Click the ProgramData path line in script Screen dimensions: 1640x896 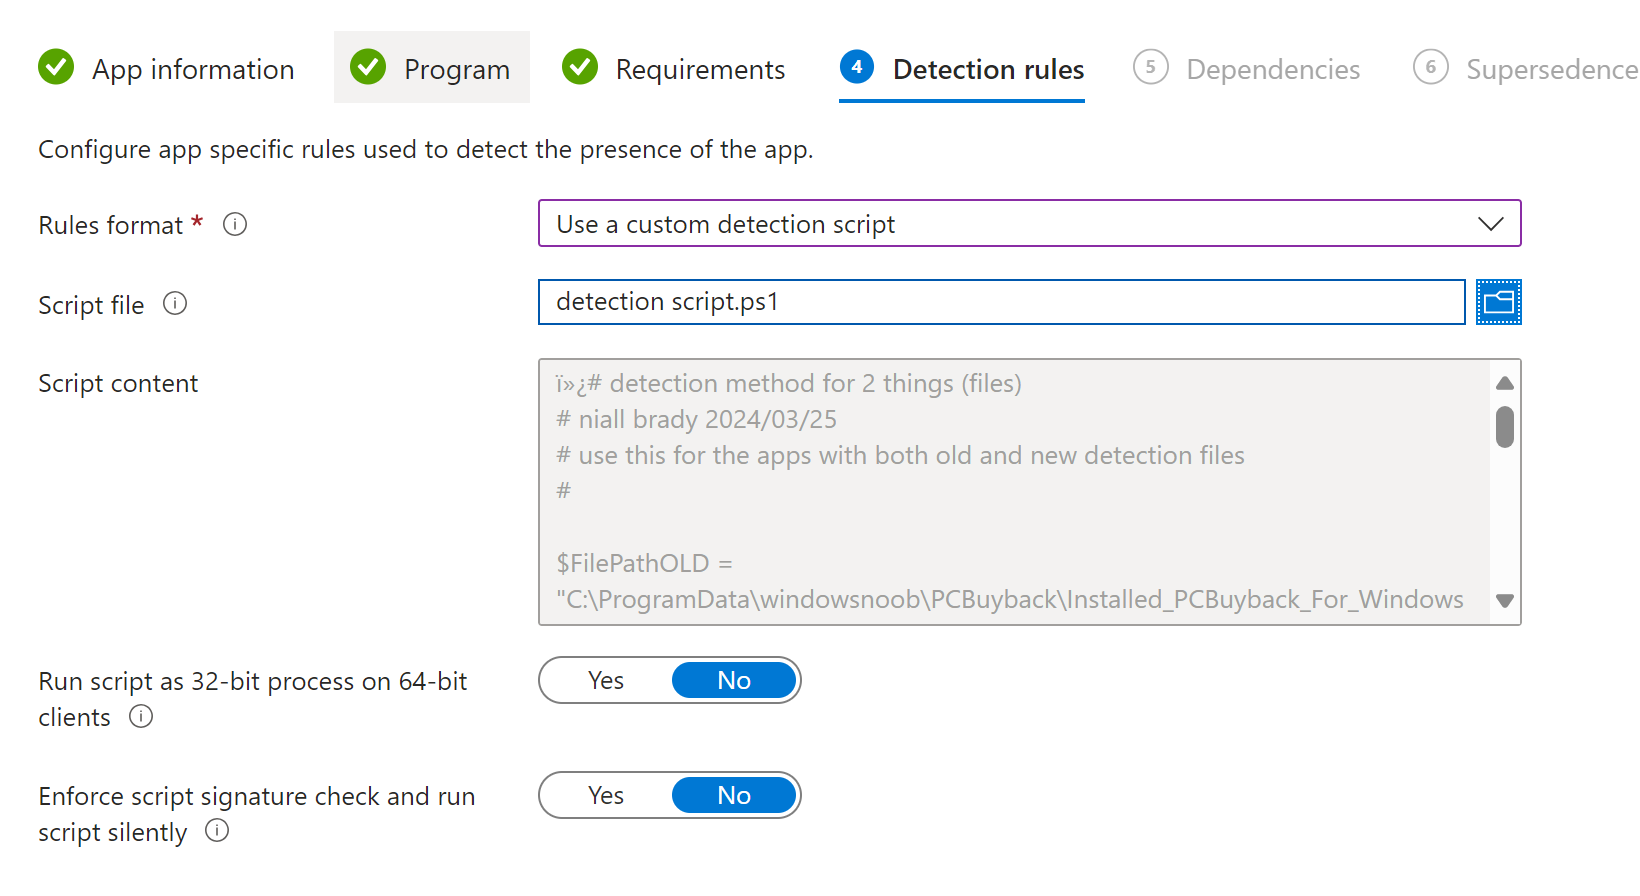(x=1010, y=599)
